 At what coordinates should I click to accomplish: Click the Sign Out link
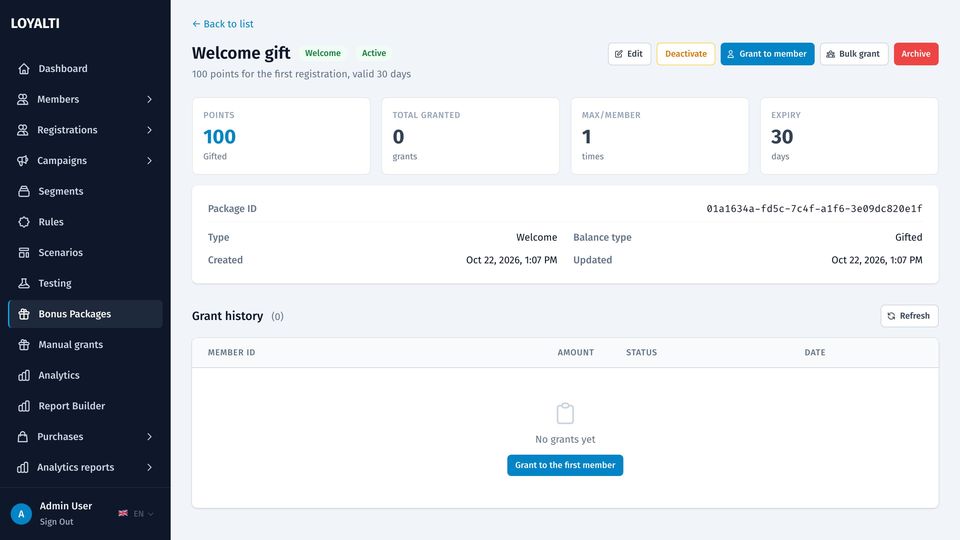[56, 522]
